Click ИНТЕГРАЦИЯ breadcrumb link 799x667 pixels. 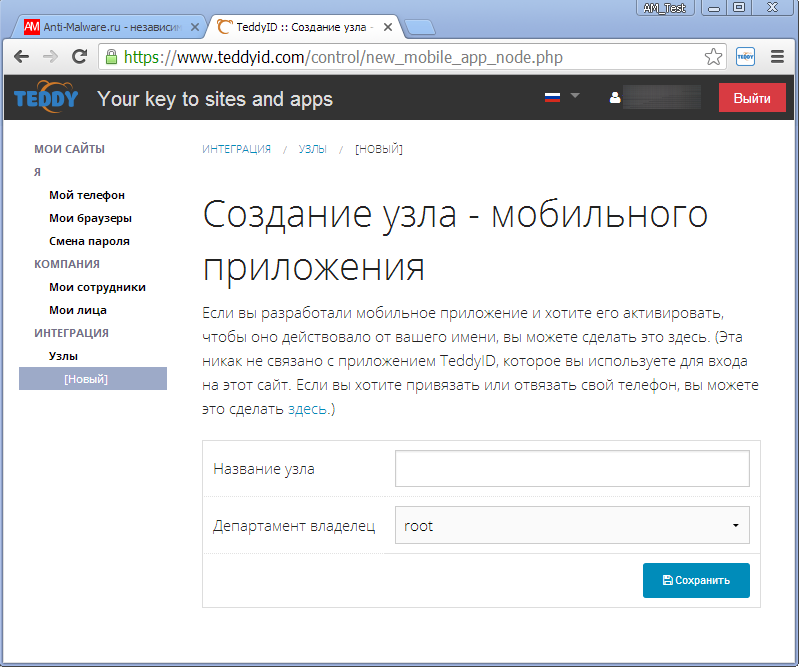pos(236,149)
